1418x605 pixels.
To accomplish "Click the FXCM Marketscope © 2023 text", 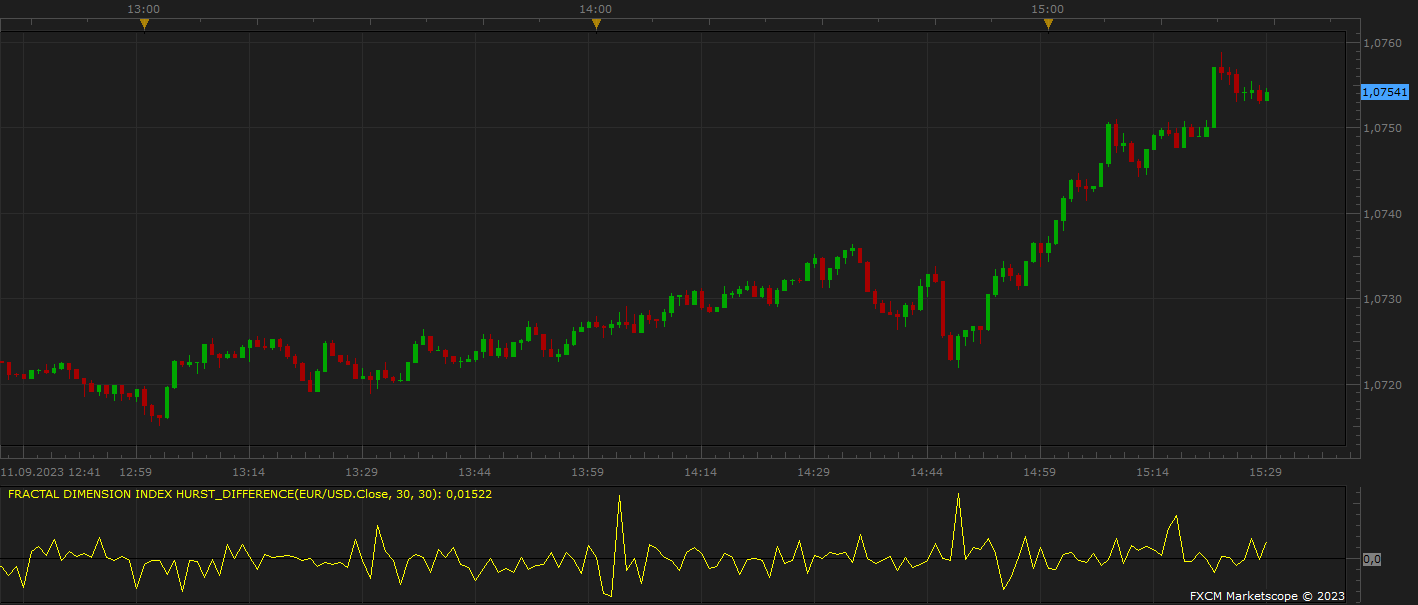I will click(x=1267, y=596).
